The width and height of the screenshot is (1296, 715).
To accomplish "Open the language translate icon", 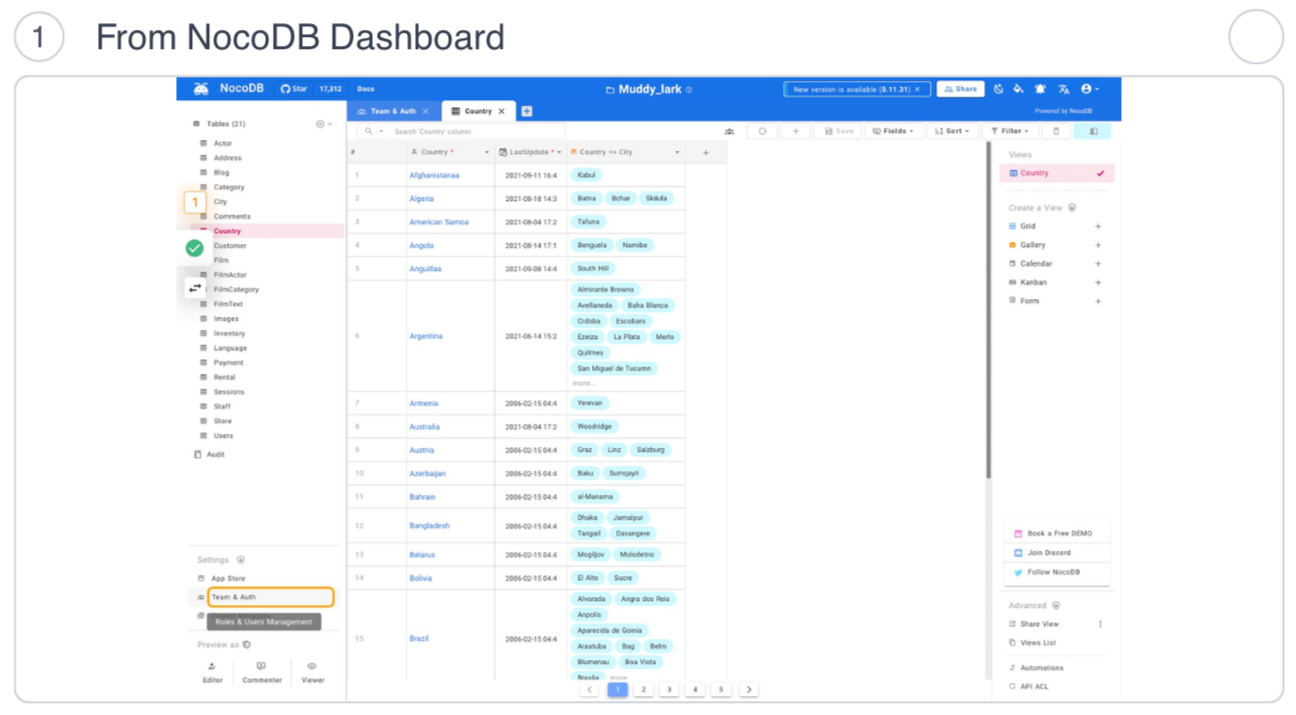I will (x=1063, y=89).
